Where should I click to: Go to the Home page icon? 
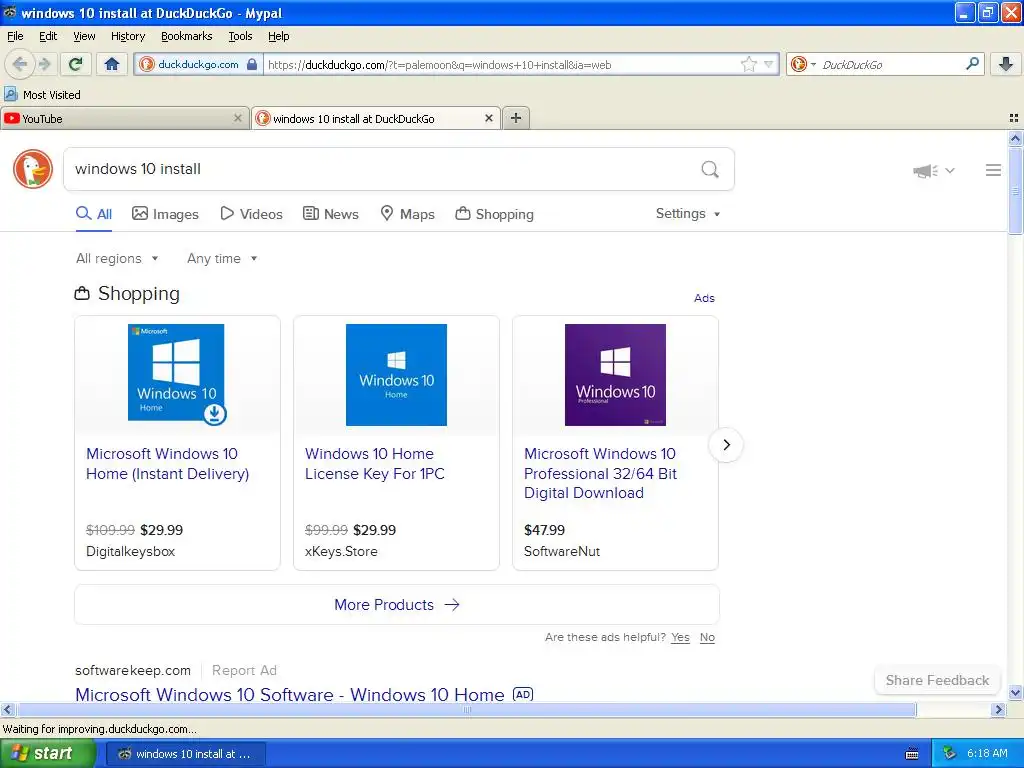tap(112, 64)
